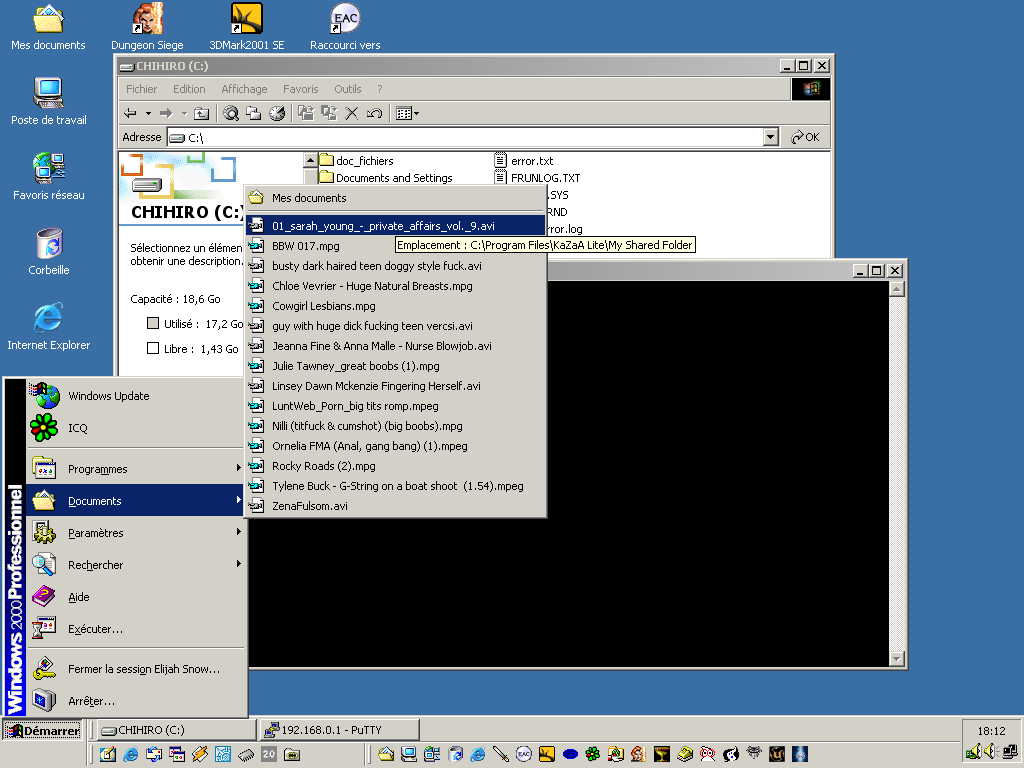Choose Fermer la session Elijah Snow...

click(135, 669)
